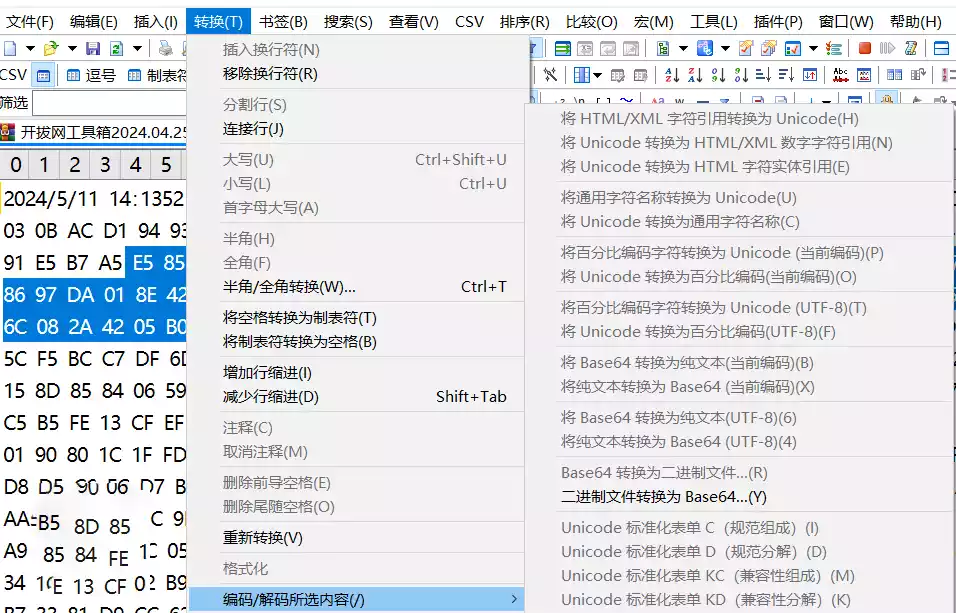The image size is (956, 613).
Task: Click the magic wand icon in toolbar
Action: pyautogui.click(x=550, y=75)
